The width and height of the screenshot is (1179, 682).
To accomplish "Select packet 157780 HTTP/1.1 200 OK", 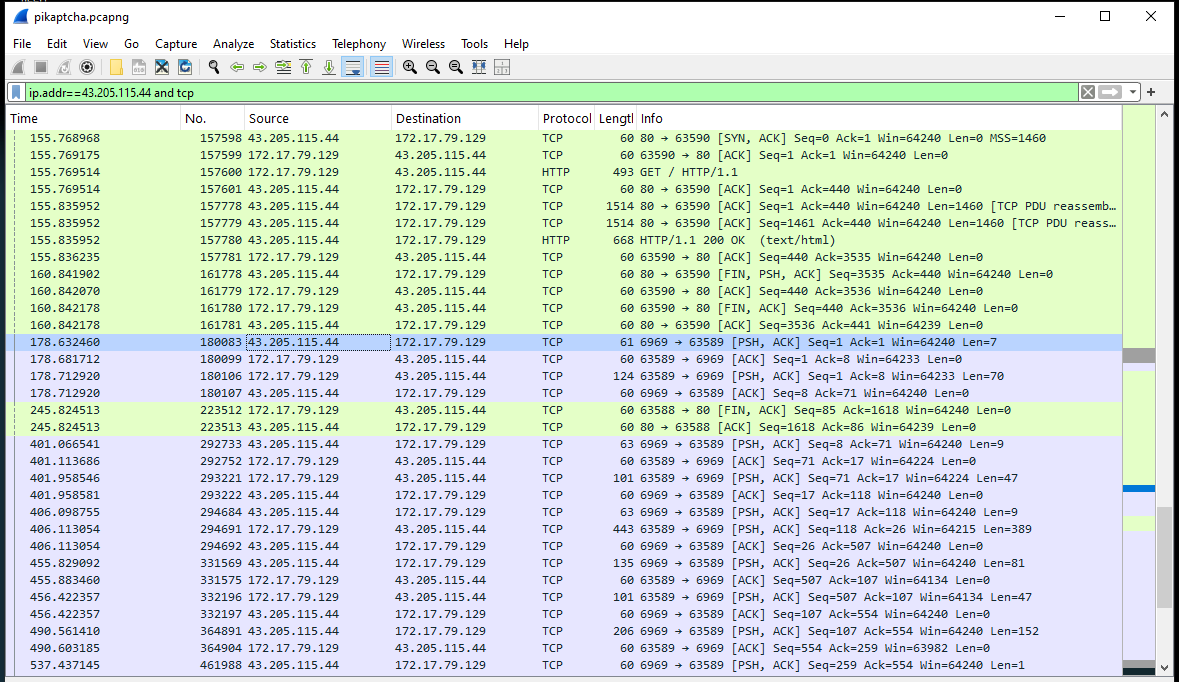I will click(x=564, y=241).
